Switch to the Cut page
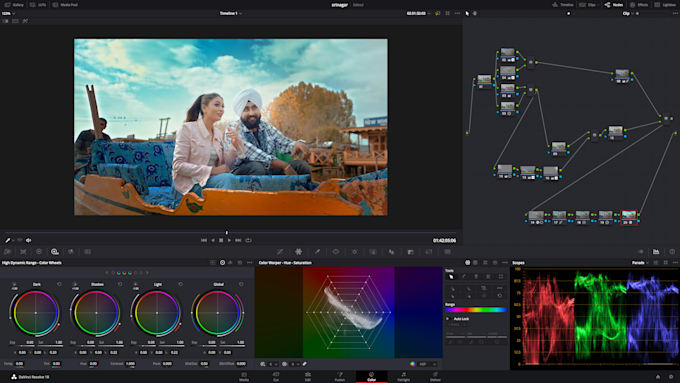Screen dimensions: 680x383 pos(276,376)
